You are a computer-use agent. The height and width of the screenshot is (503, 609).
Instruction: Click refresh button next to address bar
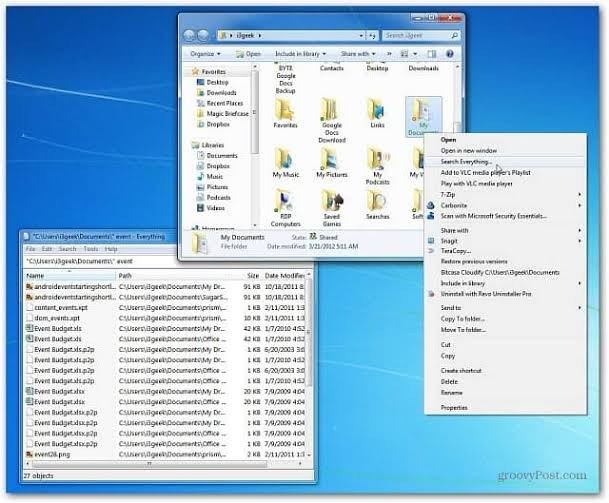[372, 35]
